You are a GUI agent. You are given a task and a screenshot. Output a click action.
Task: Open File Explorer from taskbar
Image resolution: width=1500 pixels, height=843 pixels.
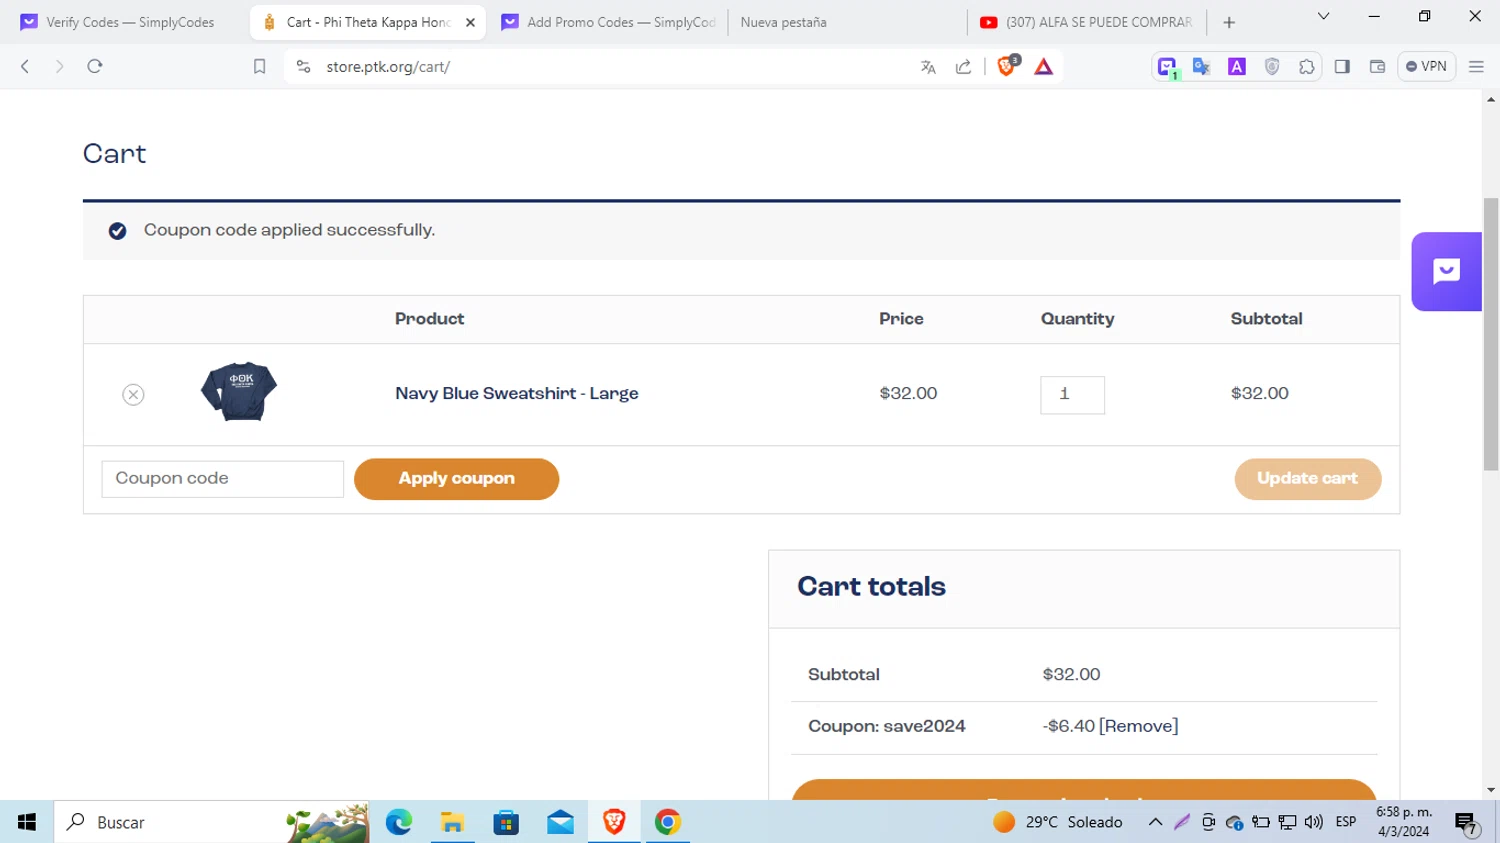coord(452,822)
